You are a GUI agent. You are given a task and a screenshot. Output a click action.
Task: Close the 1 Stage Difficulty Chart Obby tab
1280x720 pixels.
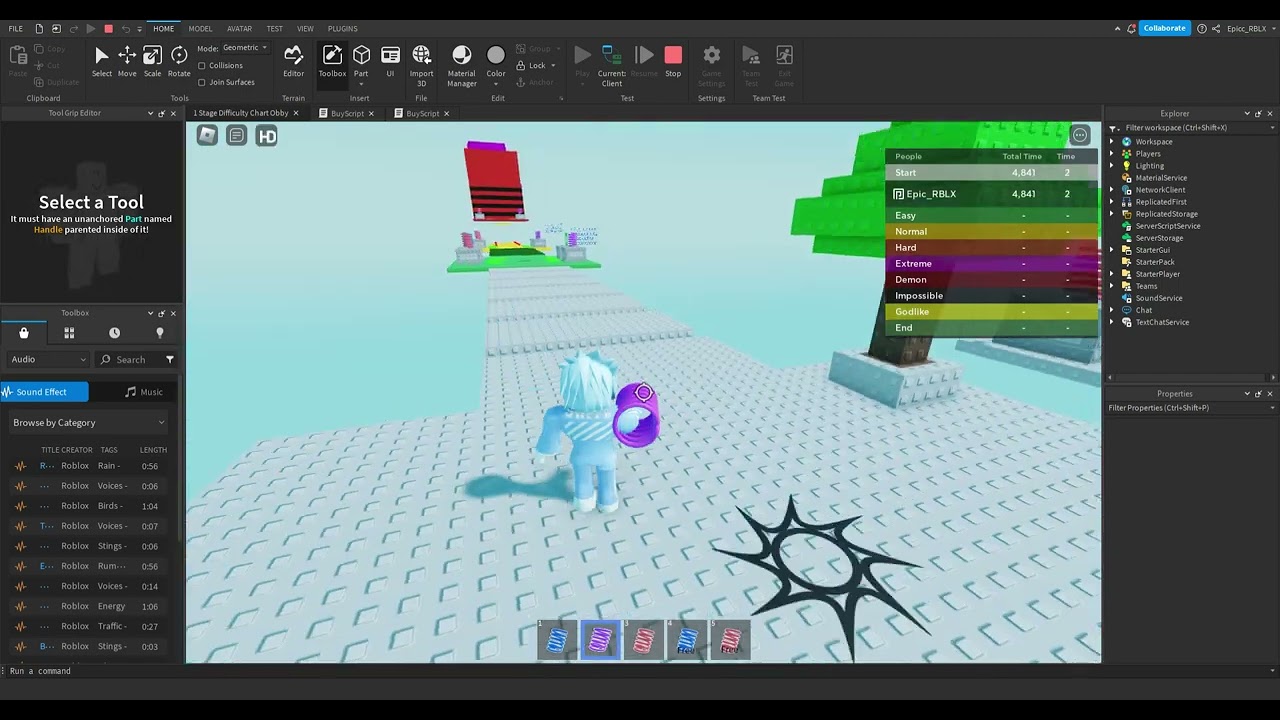(x=296, y=113)
